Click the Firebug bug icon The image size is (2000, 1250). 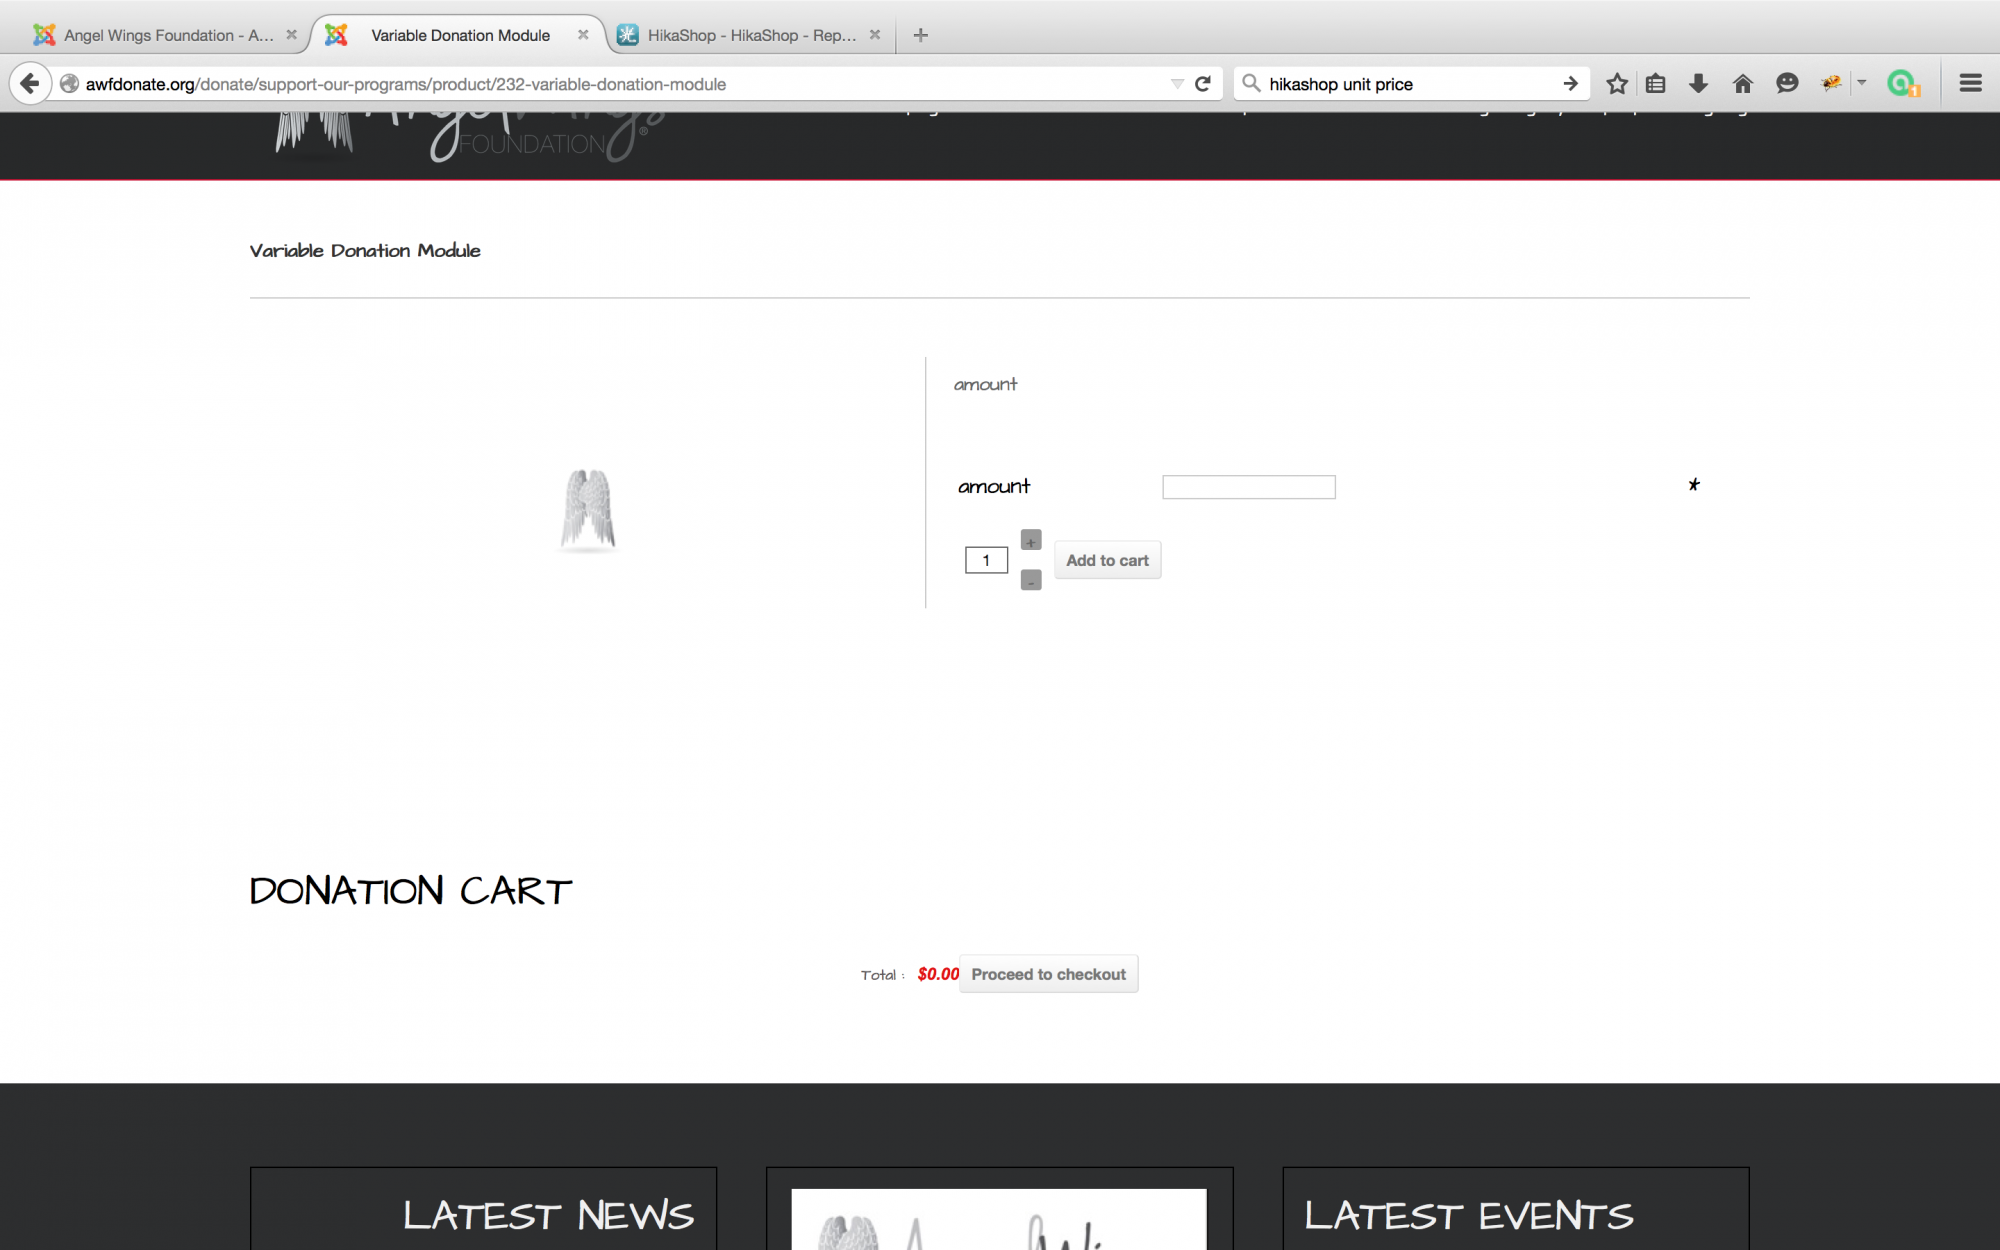click(x=1832, y=84)
